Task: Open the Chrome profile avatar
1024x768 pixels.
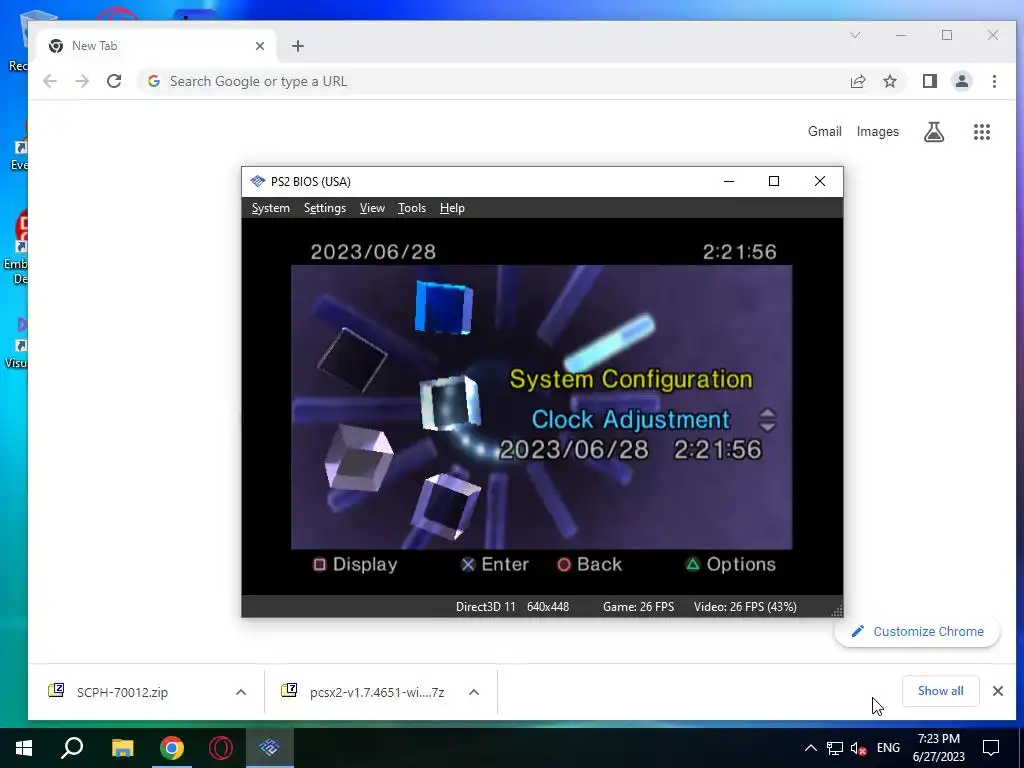Action: point(962,81)
